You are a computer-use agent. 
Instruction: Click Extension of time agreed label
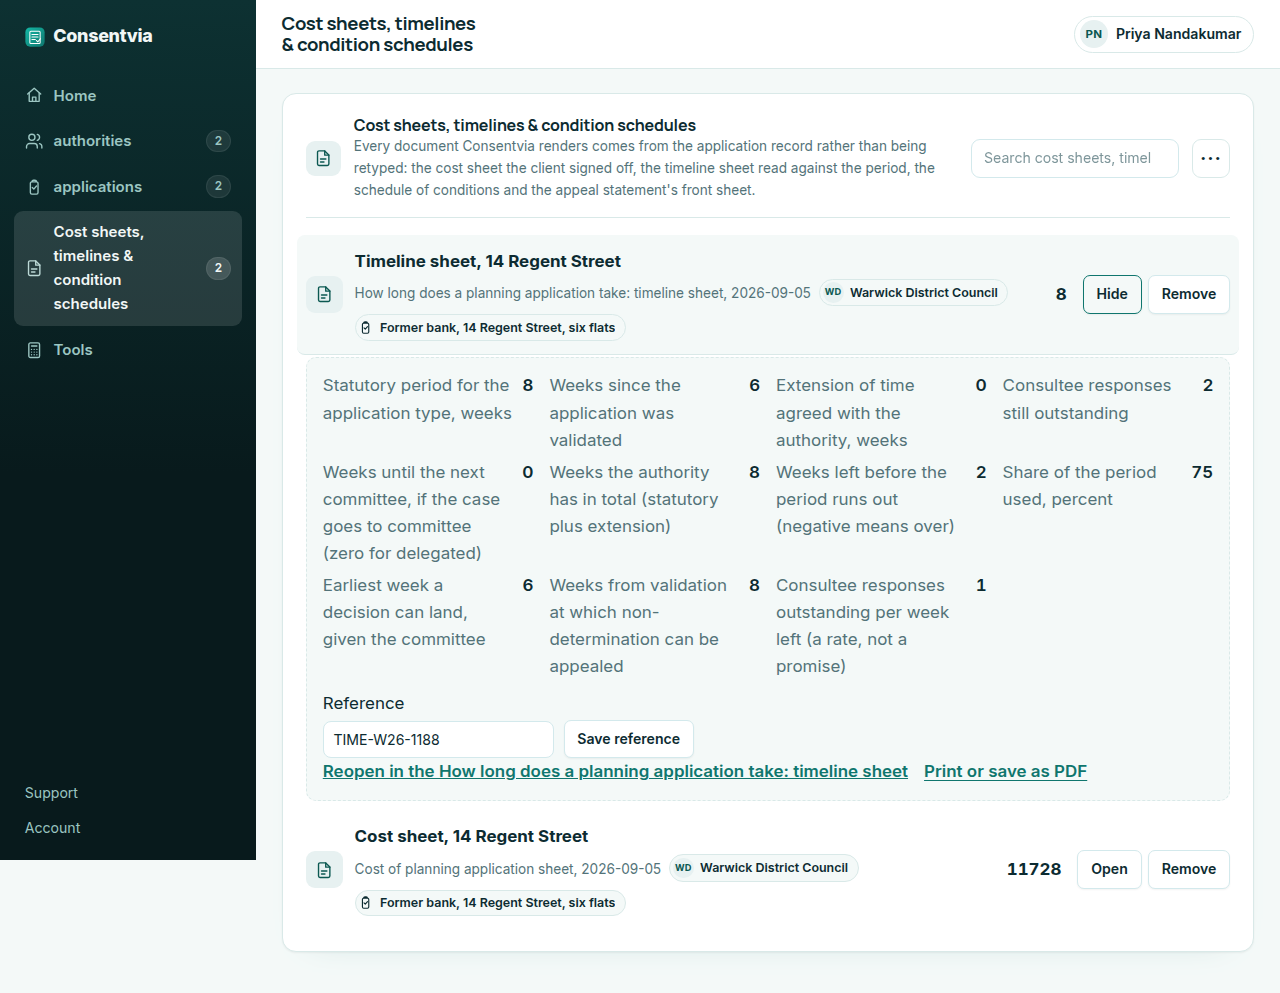click(845, 413)
